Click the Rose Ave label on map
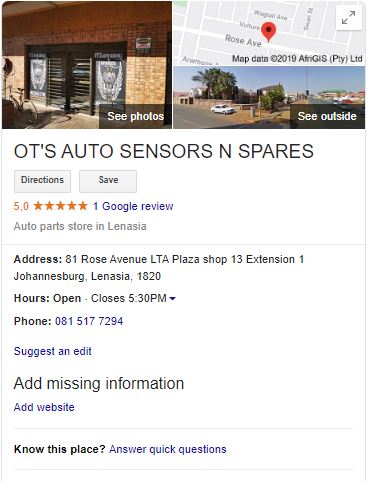The height and width of the screenshot is (481, 370). click(243, 40)
